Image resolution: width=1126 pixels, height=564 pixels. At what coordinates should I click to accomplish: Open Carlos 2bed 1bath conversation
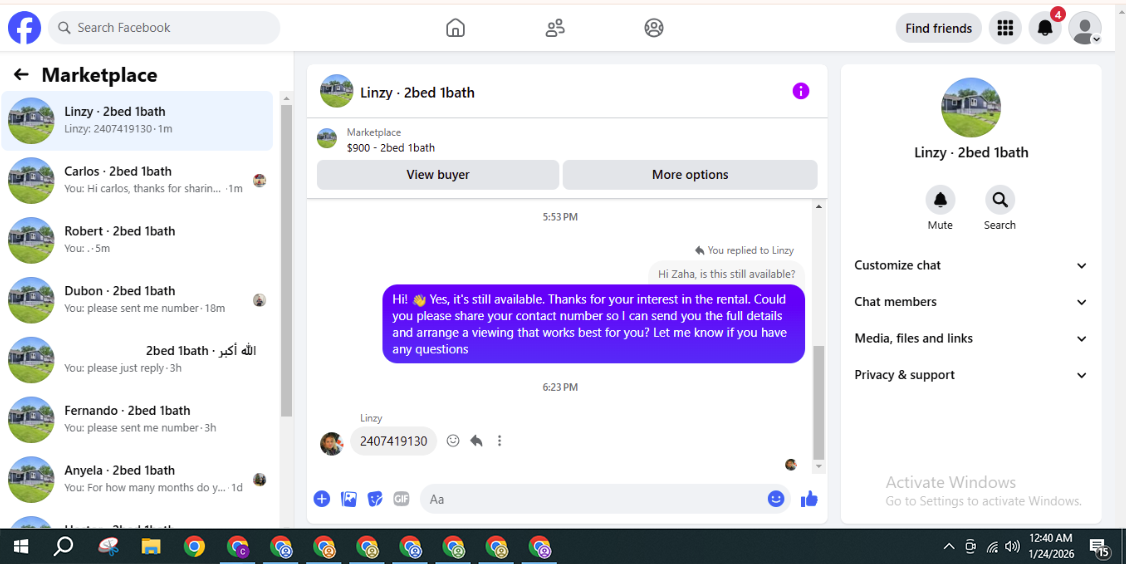[x=137, y=180]
